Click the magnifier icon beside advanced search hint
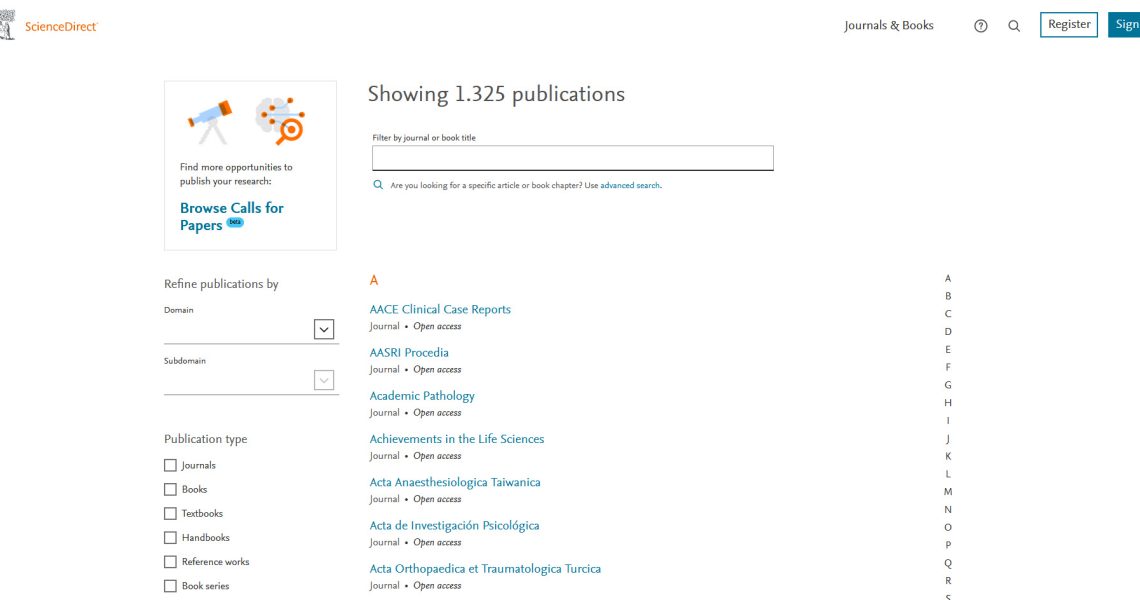Viewport: 1140px width, 600px height. click(378, 185)
